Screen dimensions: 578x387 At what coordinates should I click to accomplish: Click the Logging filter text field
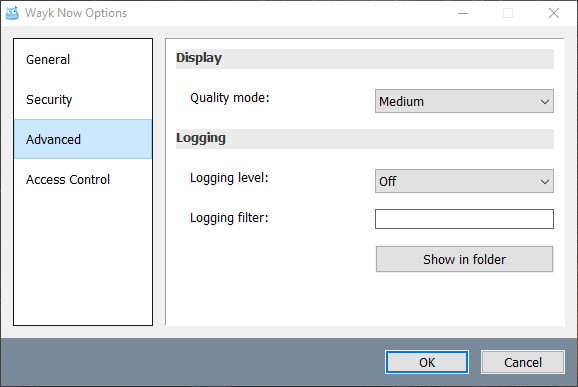pyautogui.click(x=464, y=219)
